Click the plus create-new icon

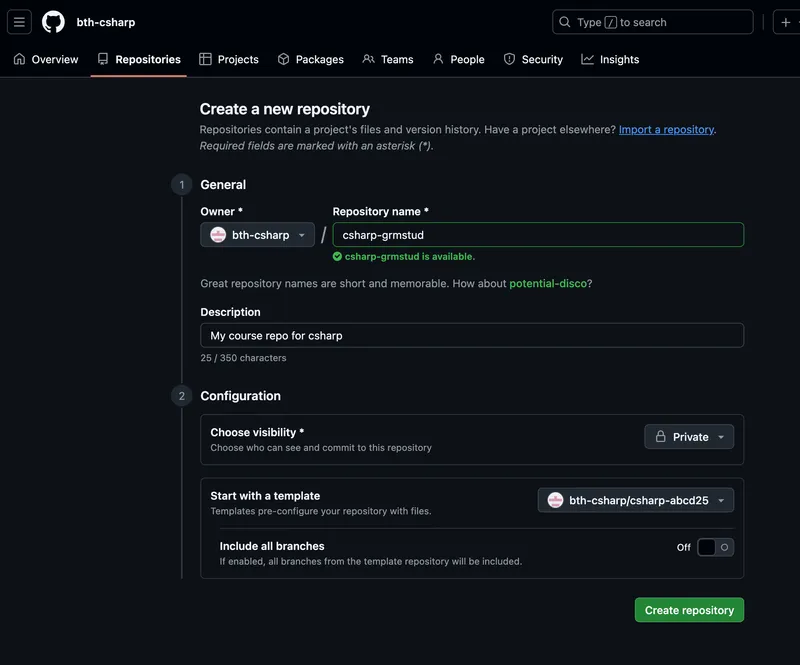pos(786,22)
